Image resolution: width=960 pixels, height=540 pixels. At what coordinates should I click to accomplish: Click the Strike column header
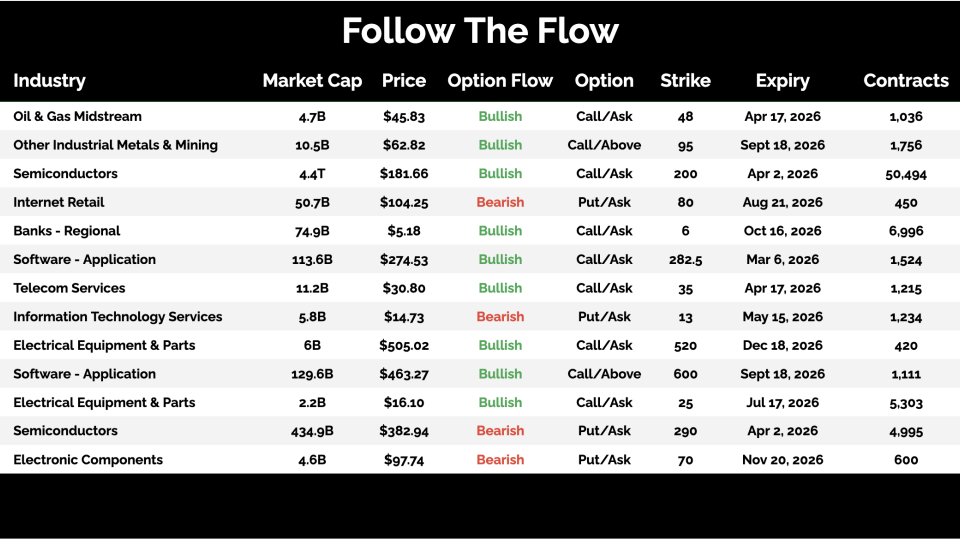click(685, 81)
